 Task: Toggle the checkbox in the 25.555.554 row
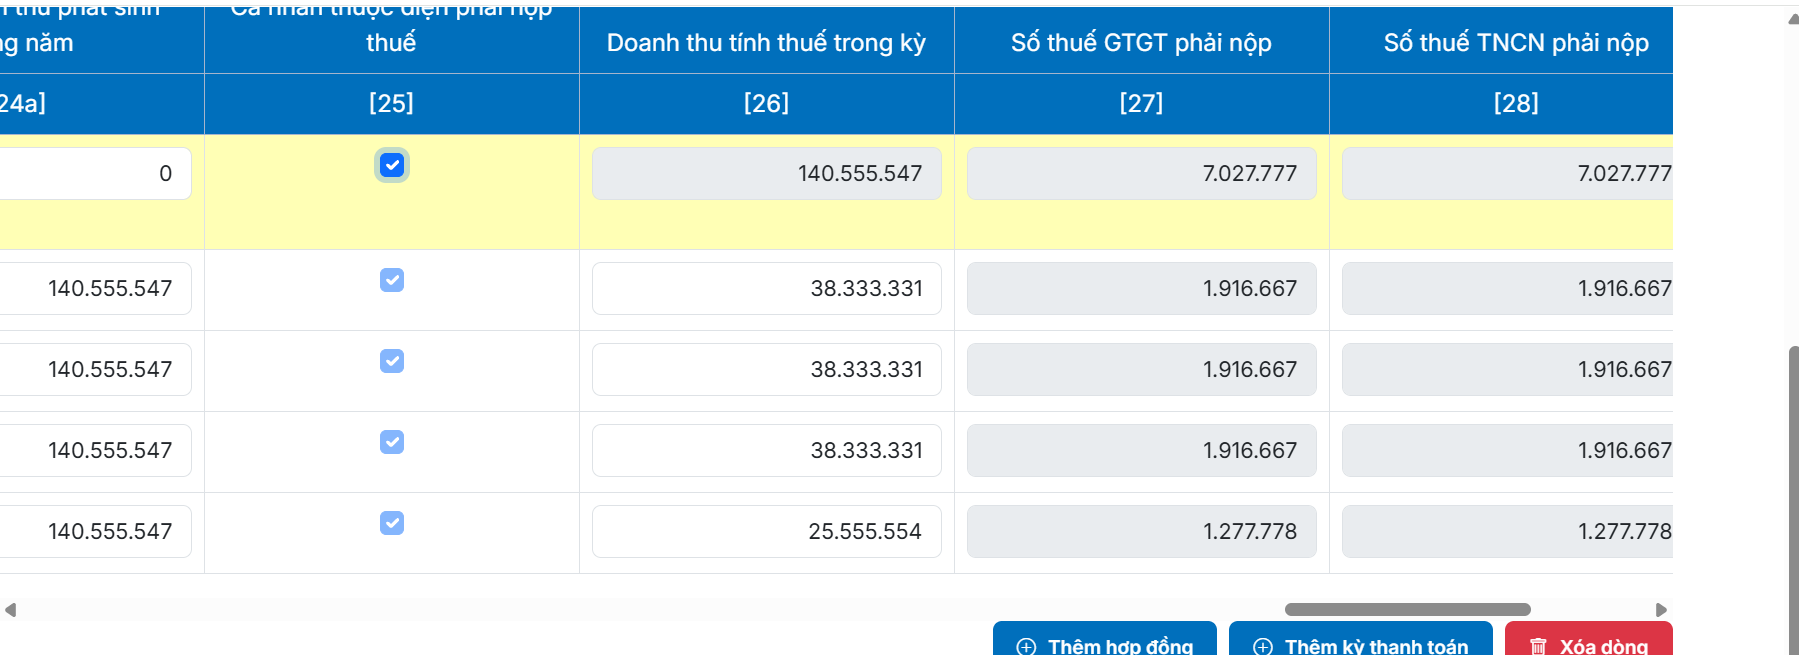tap(392, 523)
